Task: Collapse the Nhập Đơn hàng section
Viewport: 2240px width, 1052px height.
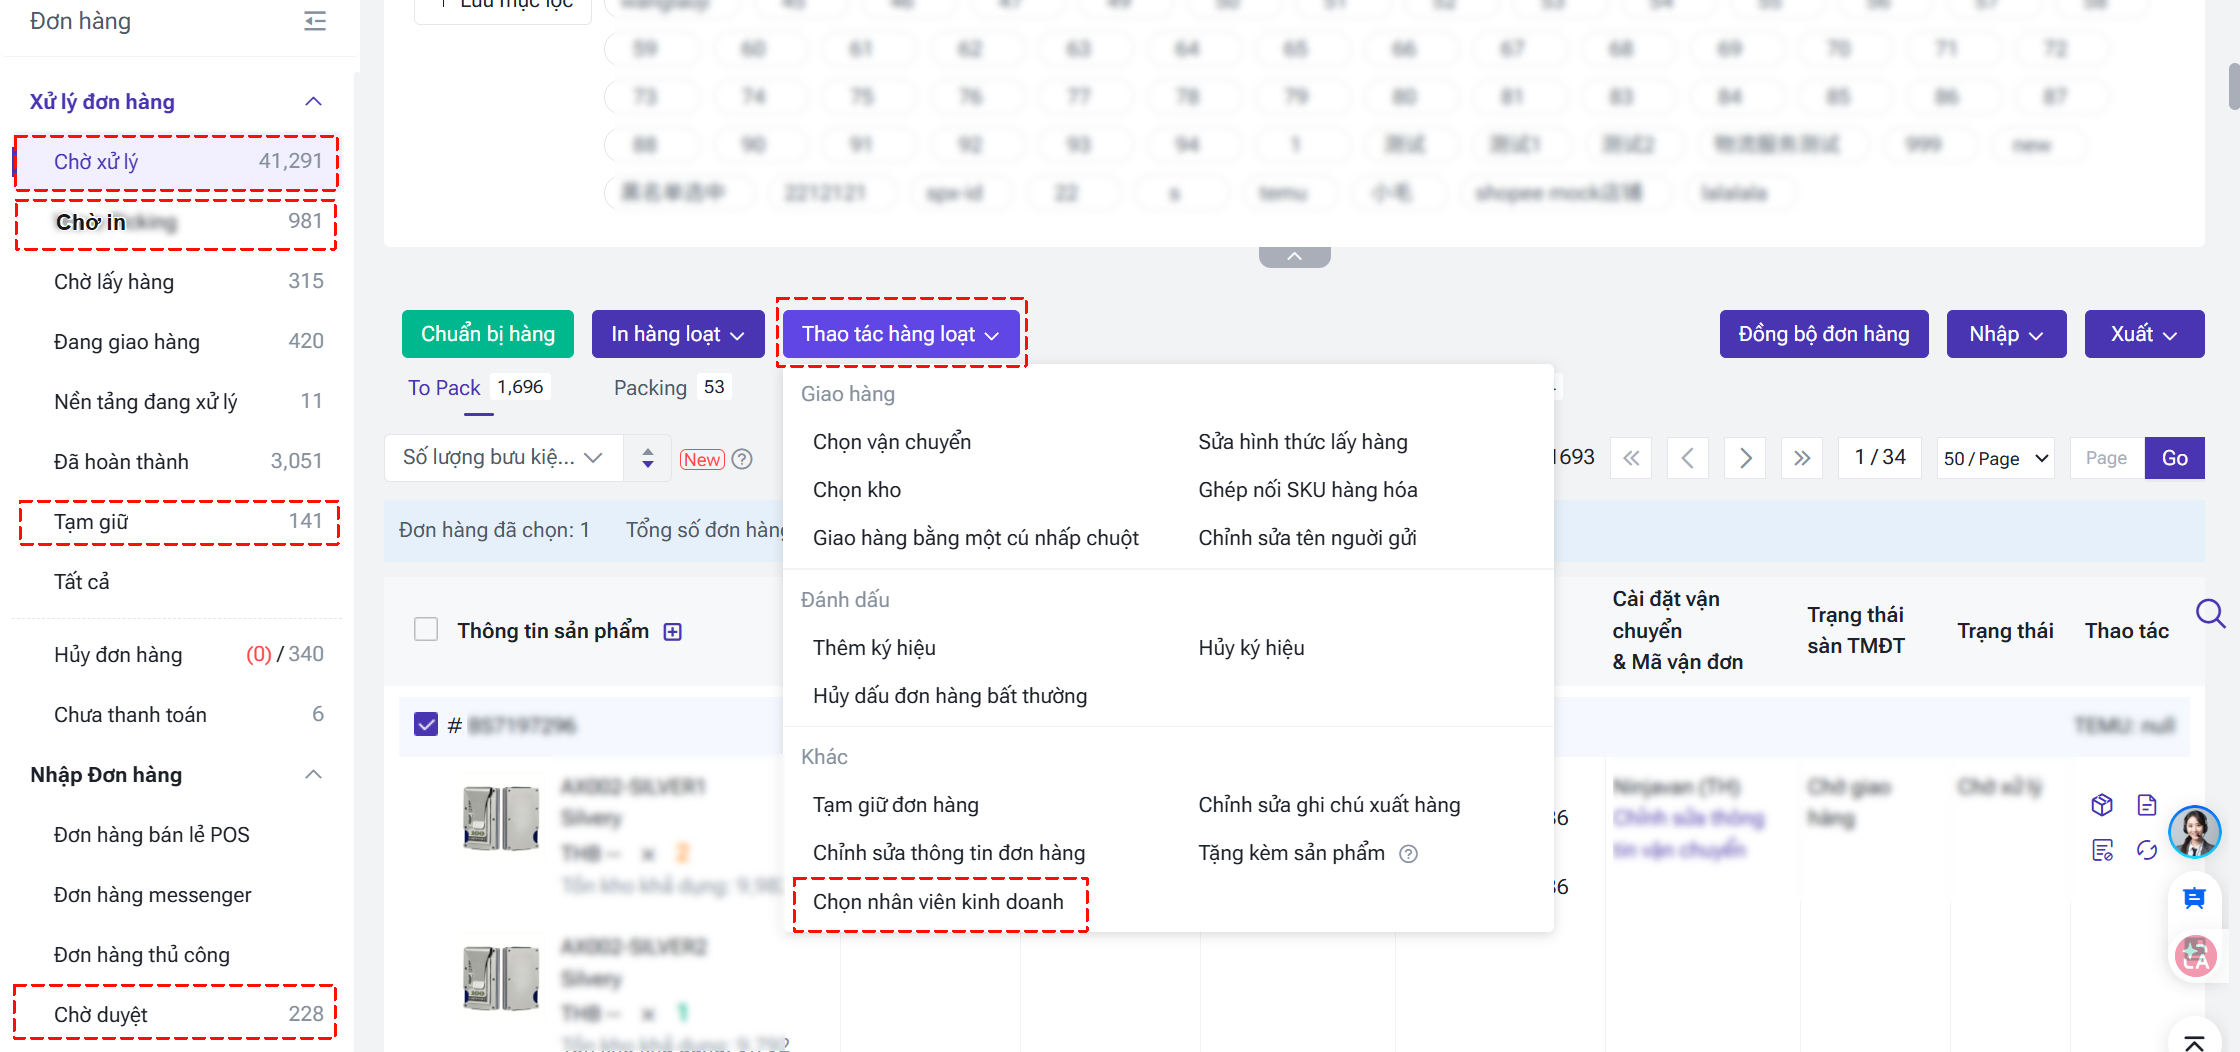Action: [x=313, y=774]
